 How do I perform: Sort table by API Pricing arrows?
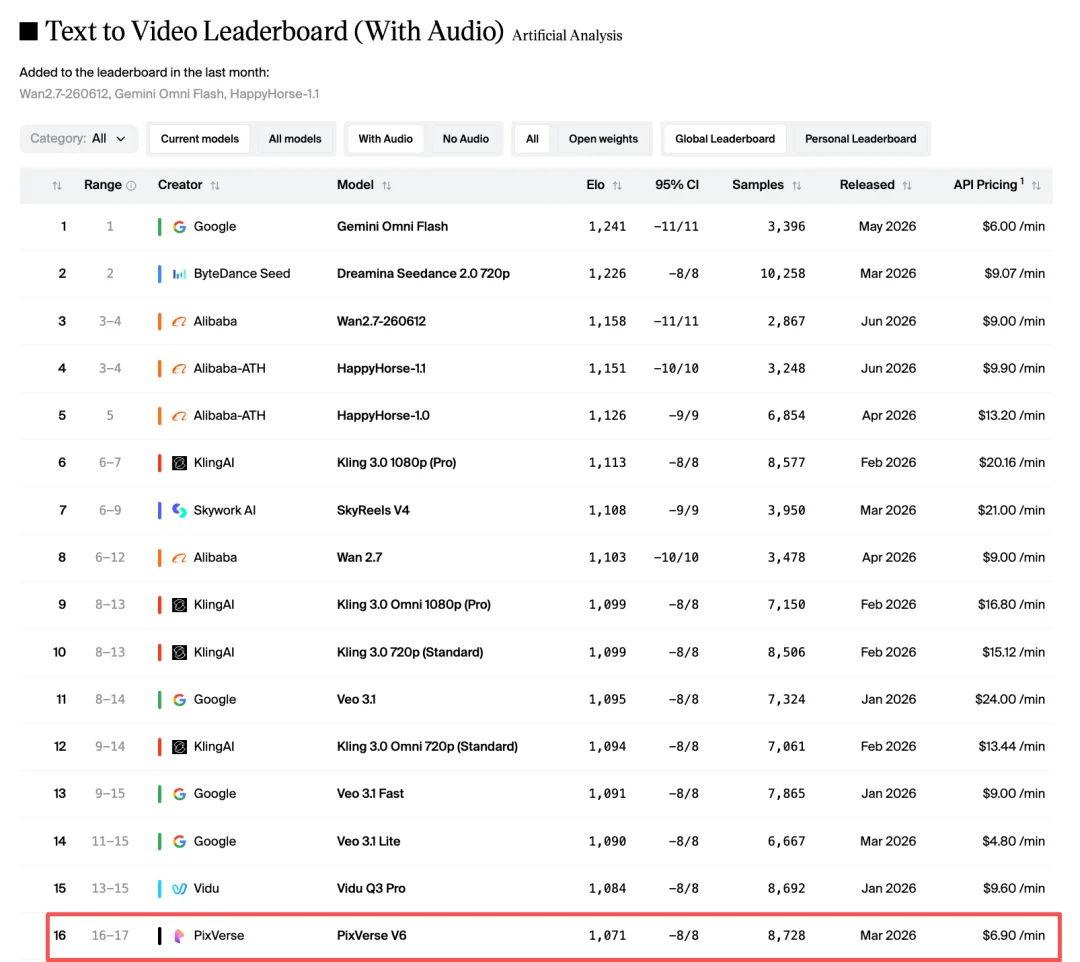pyautogui.click(x=1036, y=185)
